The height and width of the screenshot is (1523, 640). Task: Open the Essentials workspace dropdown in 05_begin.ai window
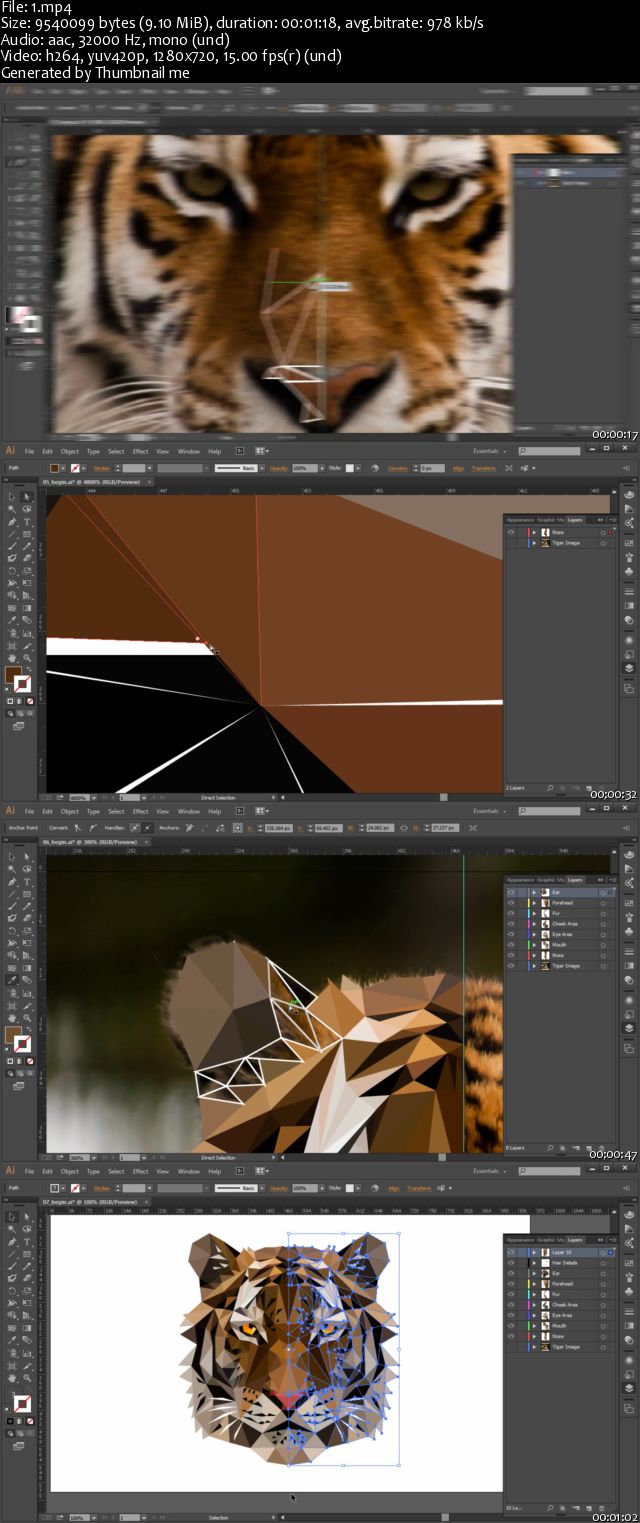pos(490,451)
